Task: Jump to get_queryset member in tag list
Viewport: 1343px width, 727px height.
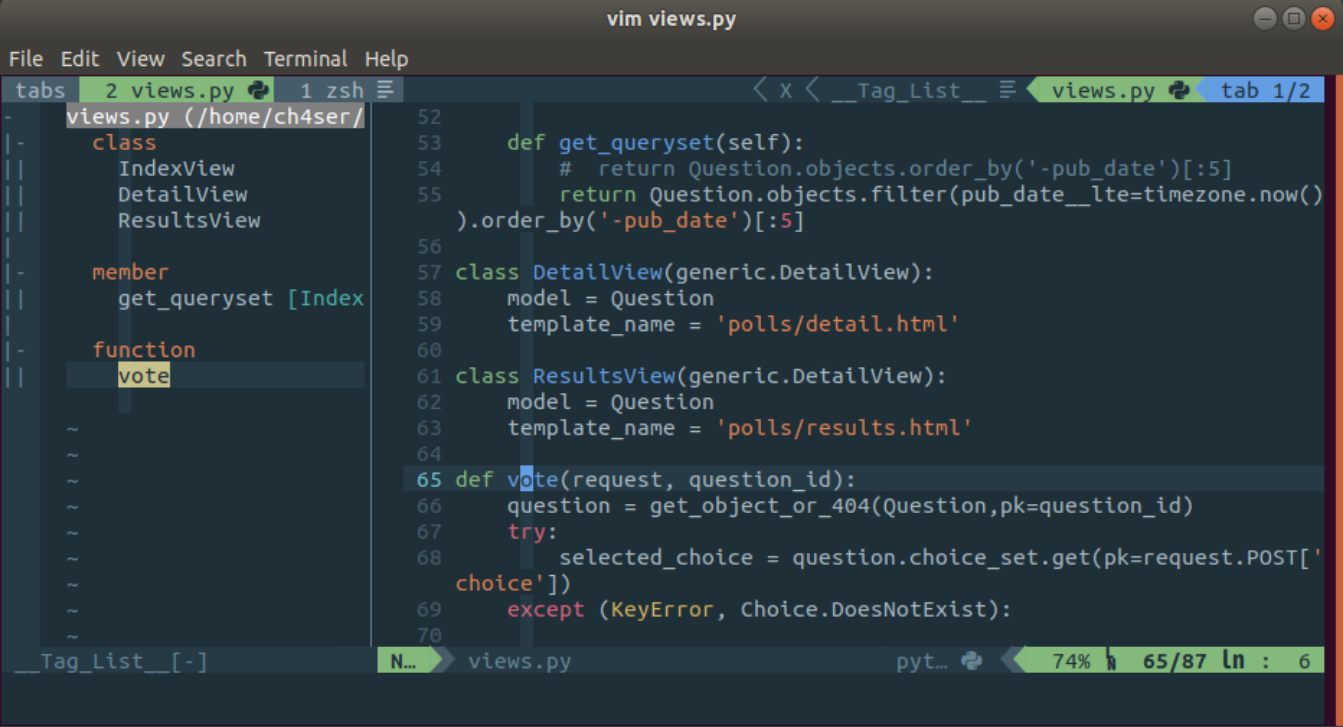Action: (x=241, y=298)
